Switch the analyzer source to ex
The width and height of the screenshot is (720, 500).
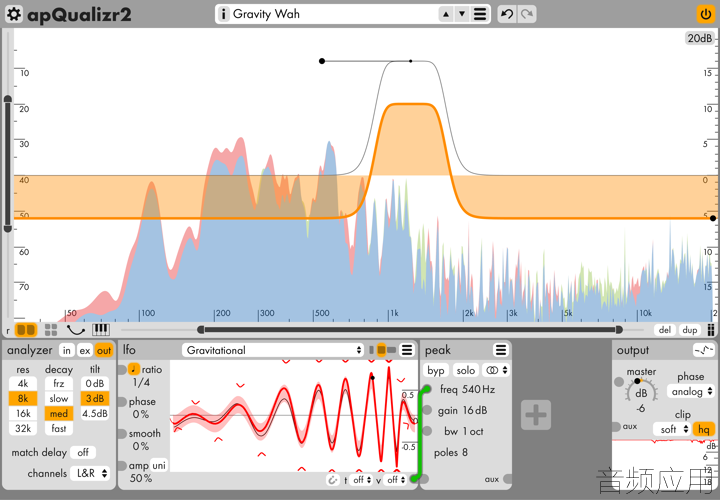[85, 351]
